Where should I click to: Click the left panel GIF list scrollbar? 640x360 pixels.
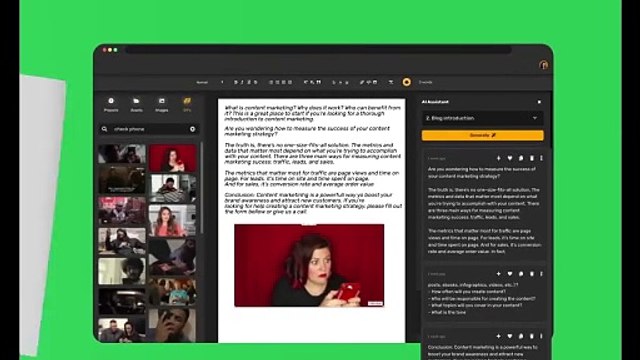(202, 188)
